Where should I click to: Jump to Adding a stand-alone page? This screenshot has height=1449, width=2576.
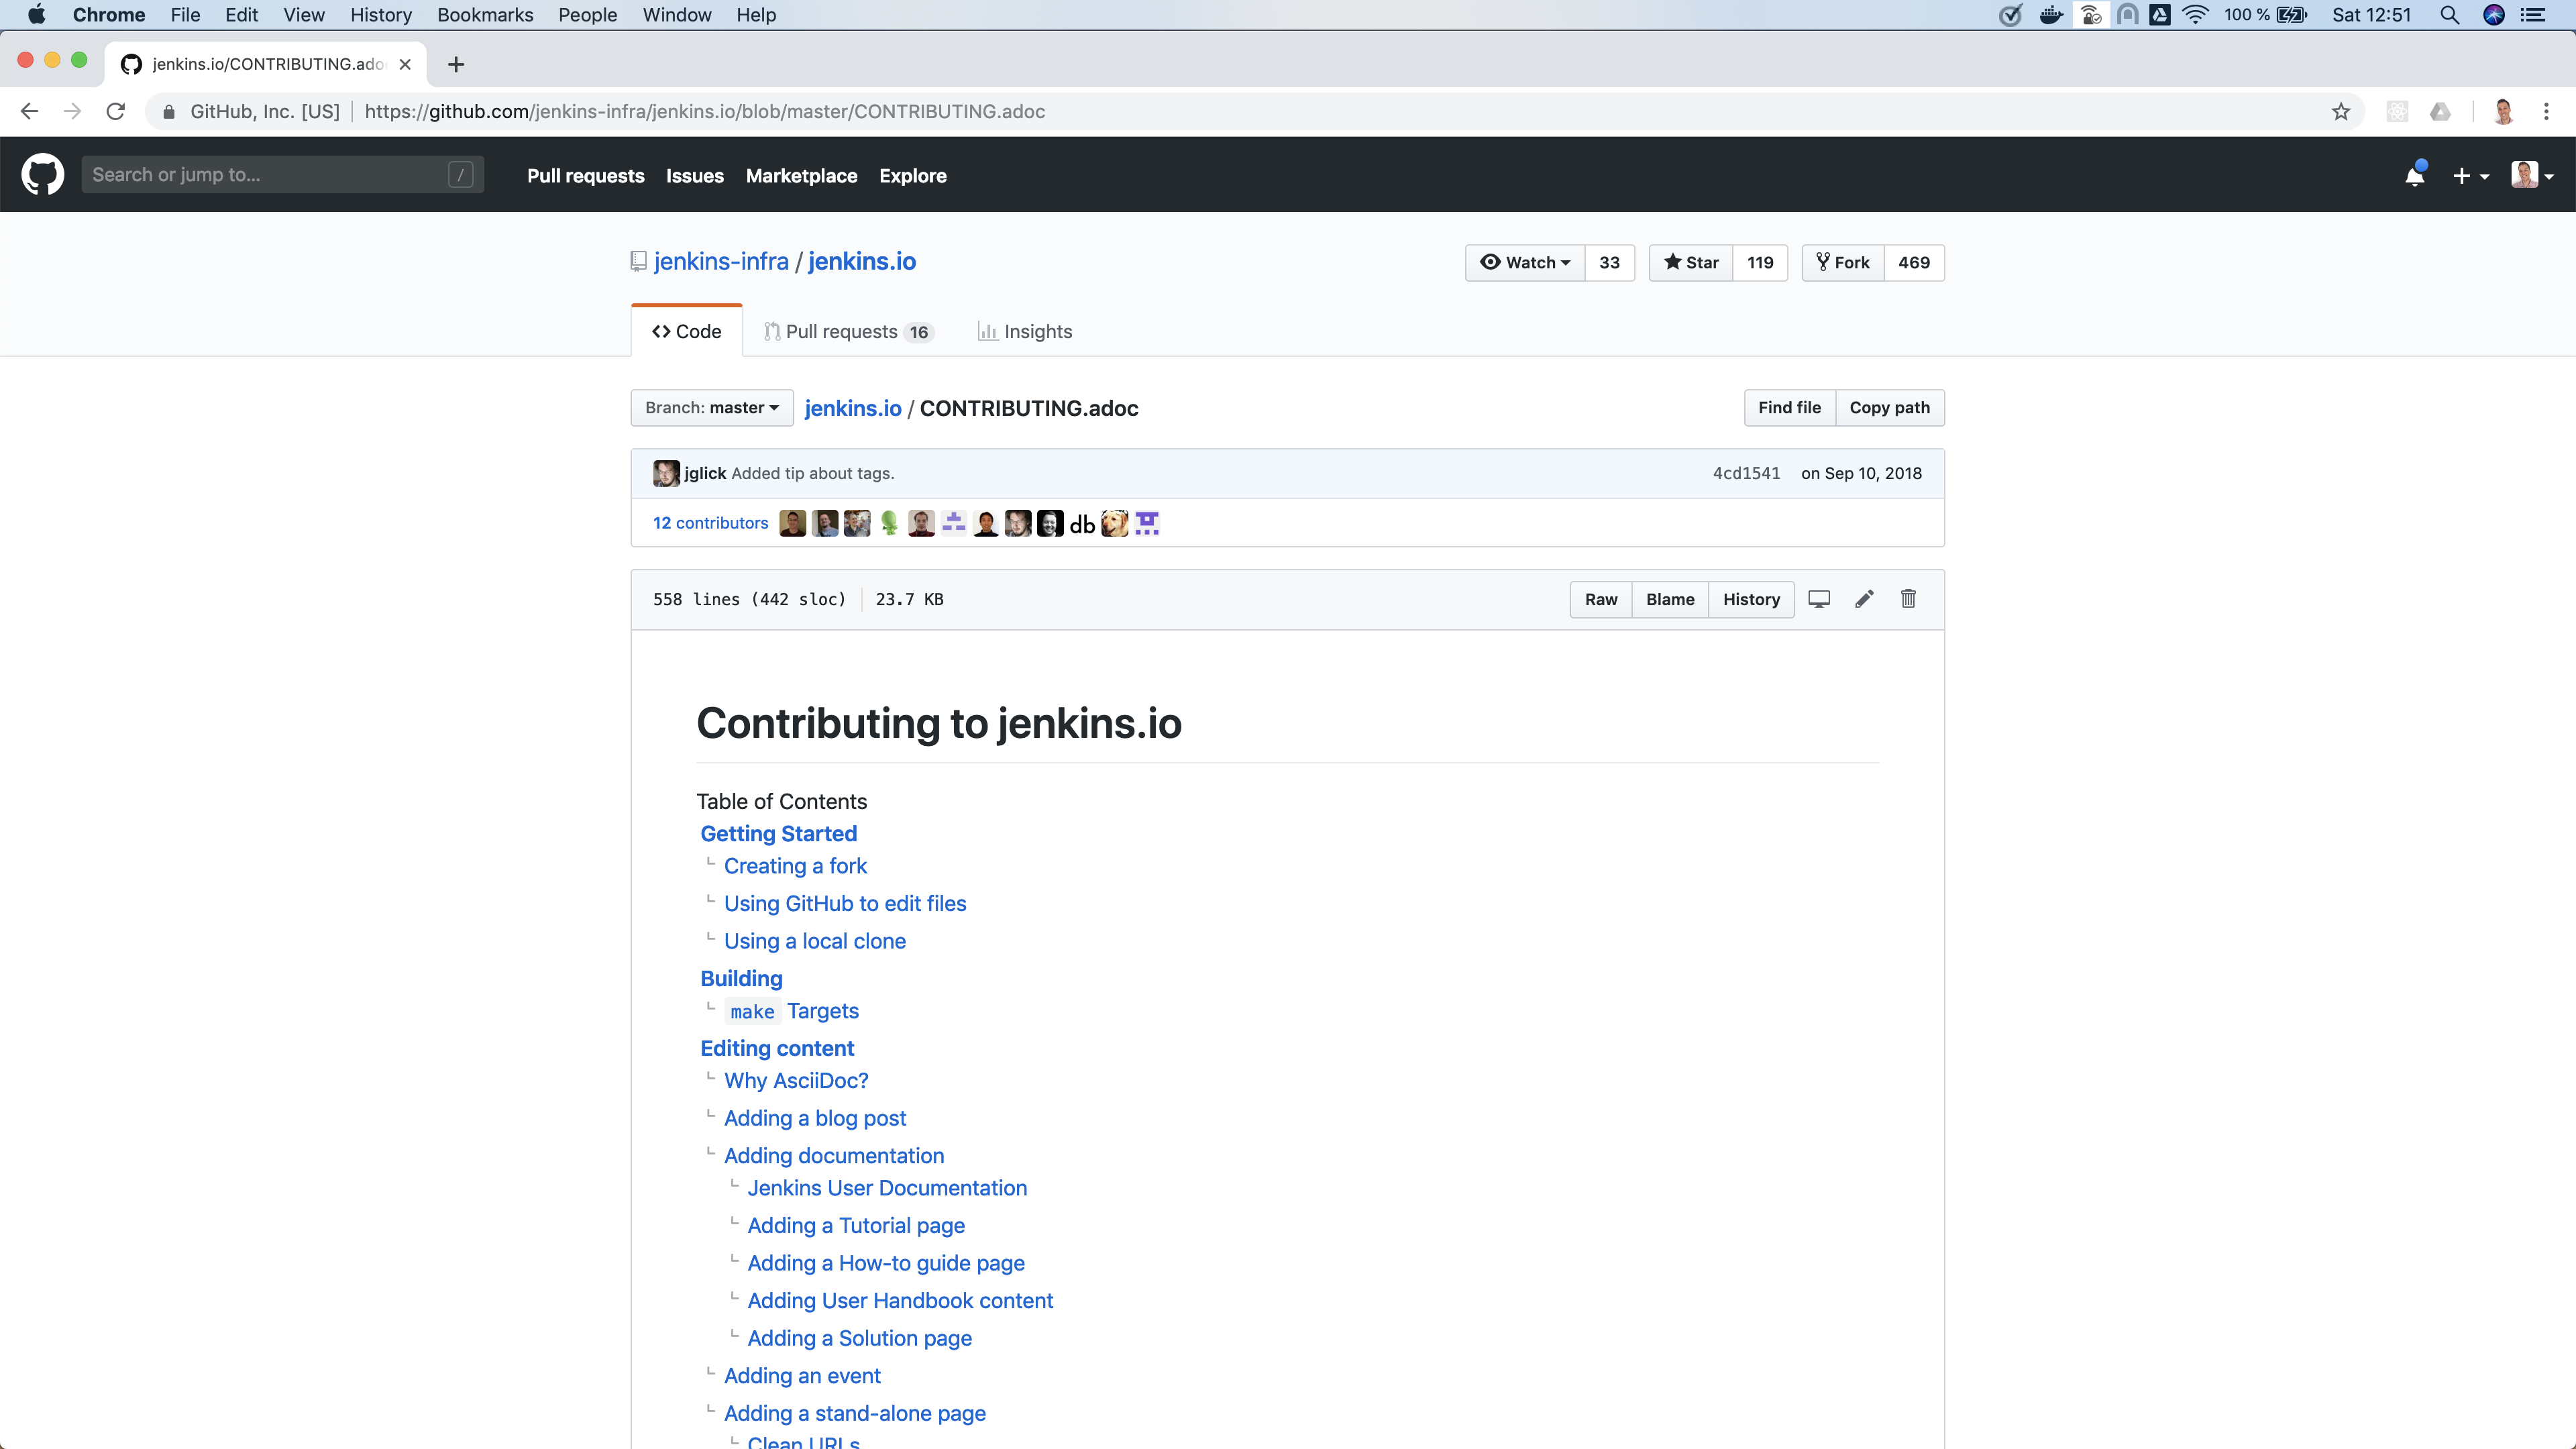tap(855, 1414)
